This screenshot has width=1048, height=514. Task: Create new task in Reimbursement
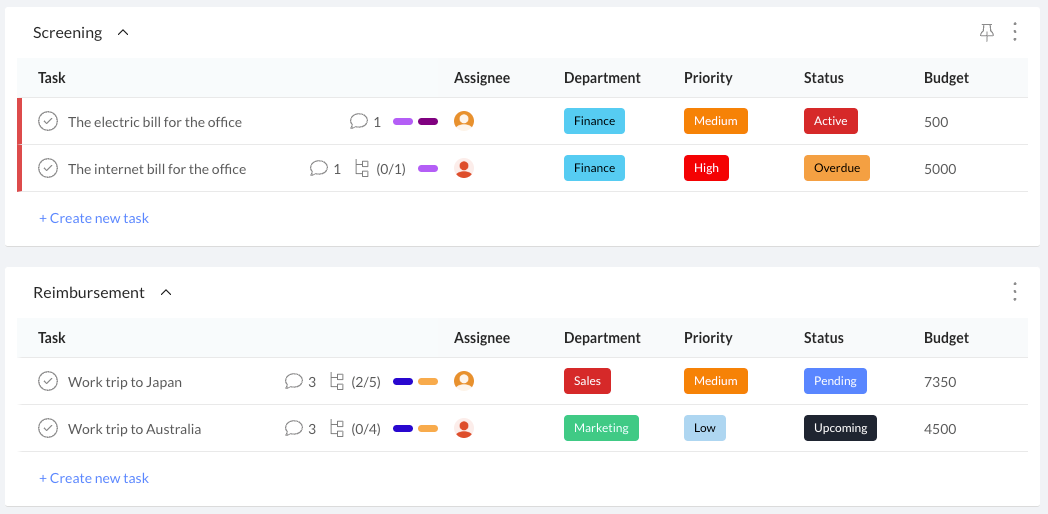(x=94, y=478)
